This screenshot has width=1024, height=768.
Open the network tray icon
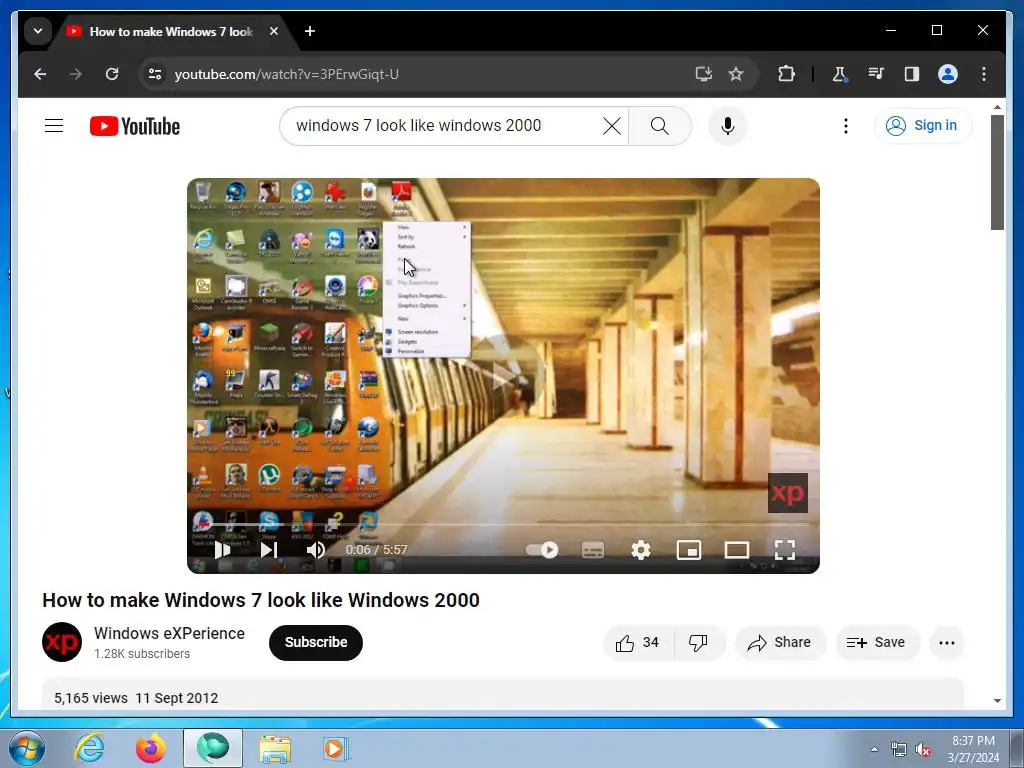(899, 750)
